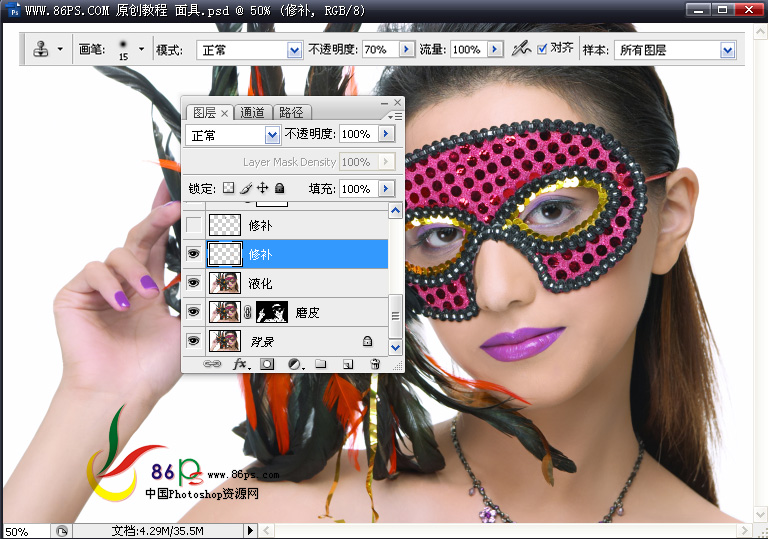Image resolution: width=768 pixels, height=539 pixels.
Task: Click the link layers icon
Action: tap(212, 365)
